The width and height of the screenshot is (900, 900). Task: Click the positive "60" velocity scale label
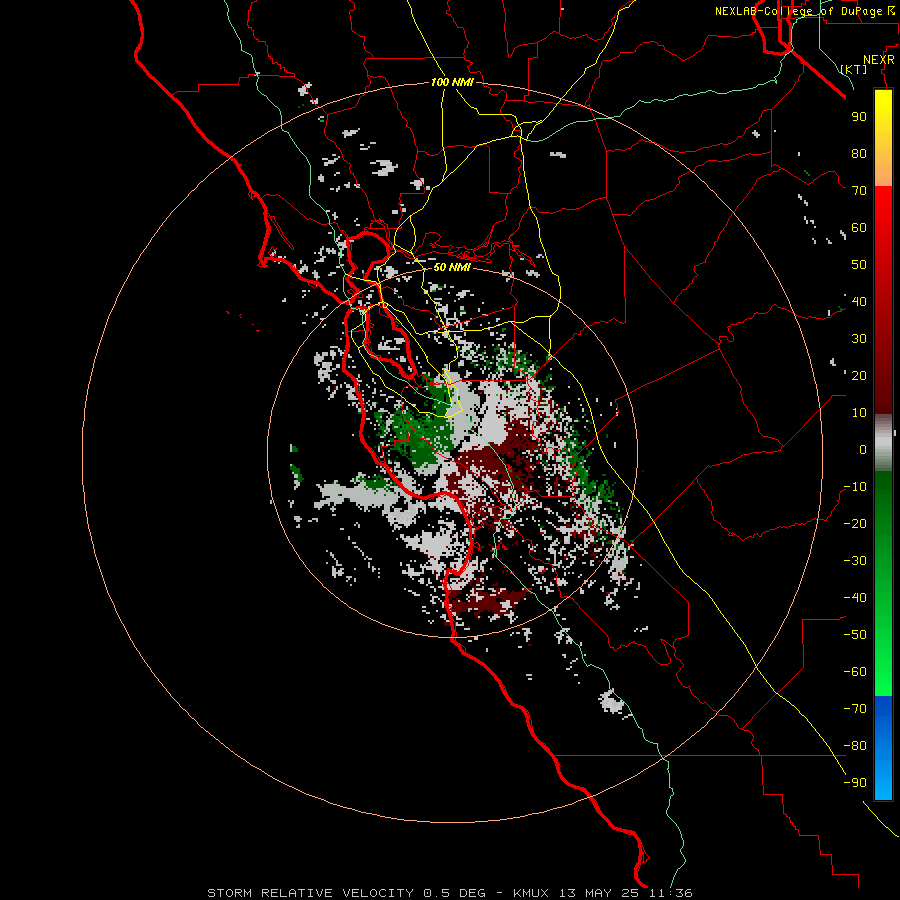click(859, 227)
